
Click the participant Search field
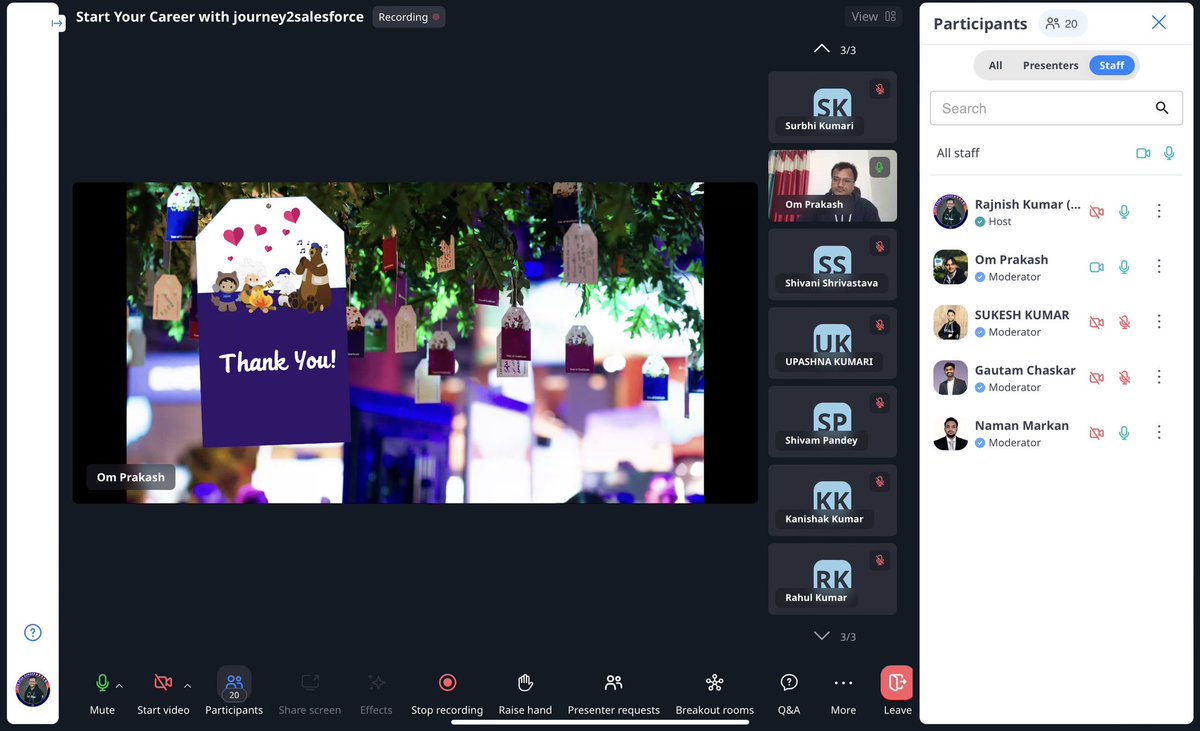(x=1056, y=108)
